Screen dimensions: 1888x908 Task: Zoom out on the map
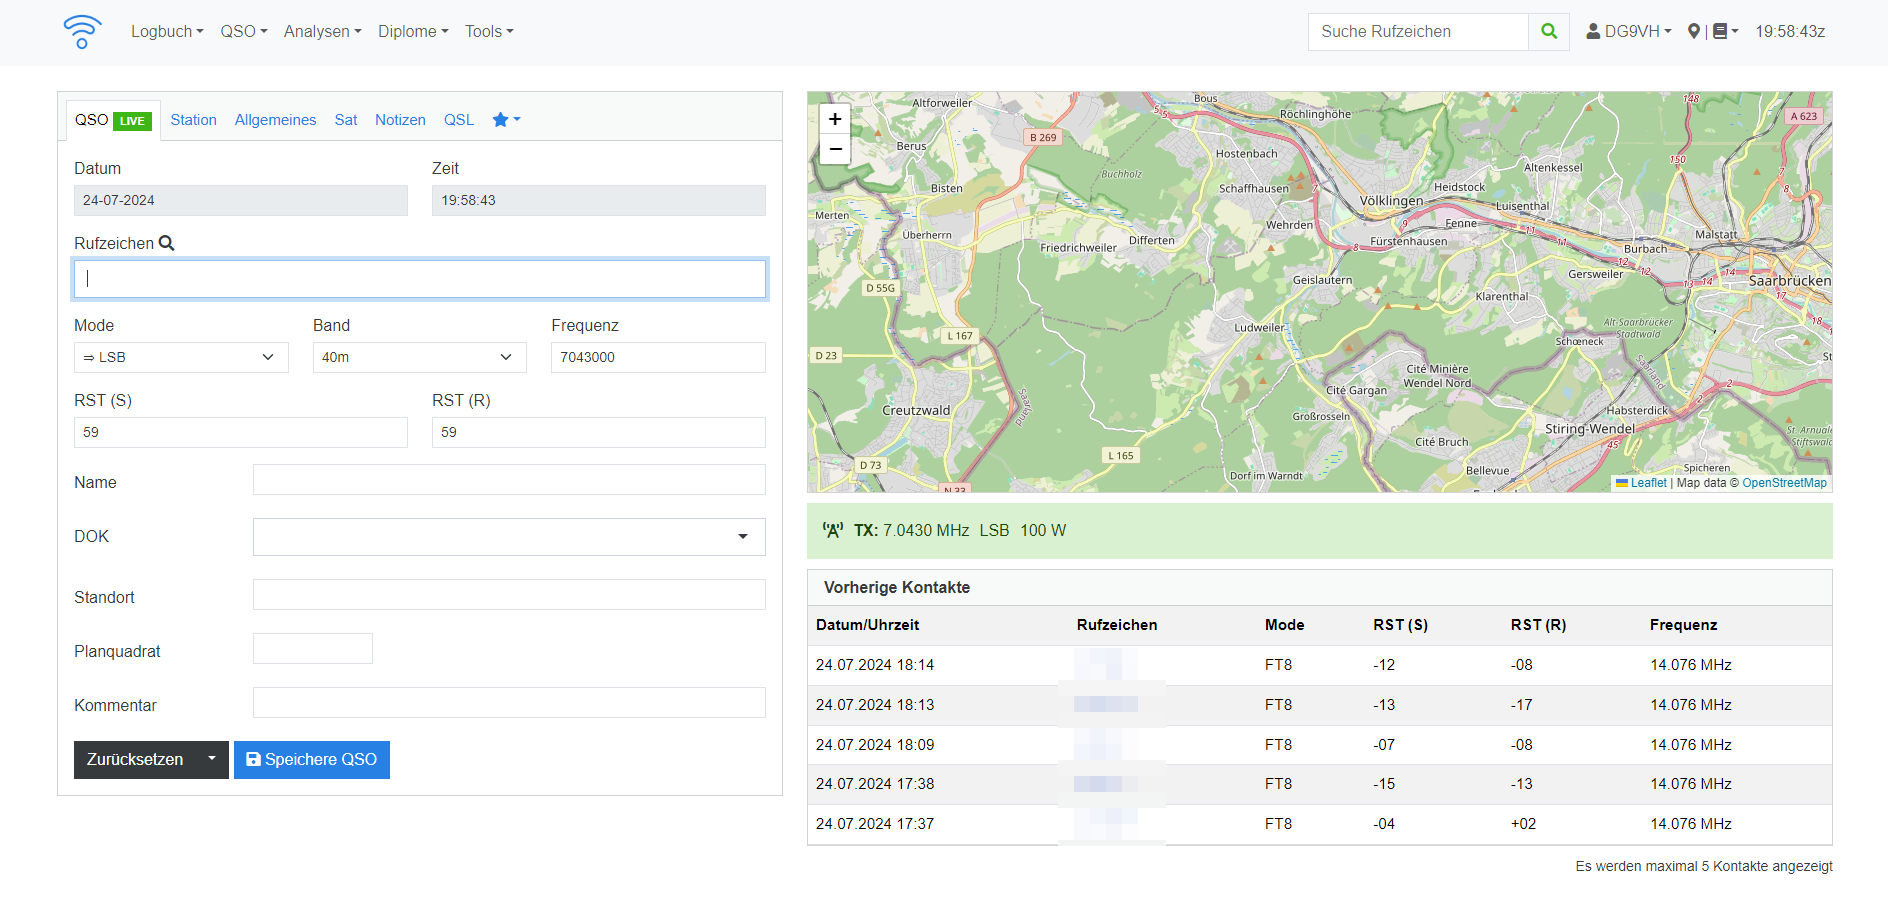835,149
